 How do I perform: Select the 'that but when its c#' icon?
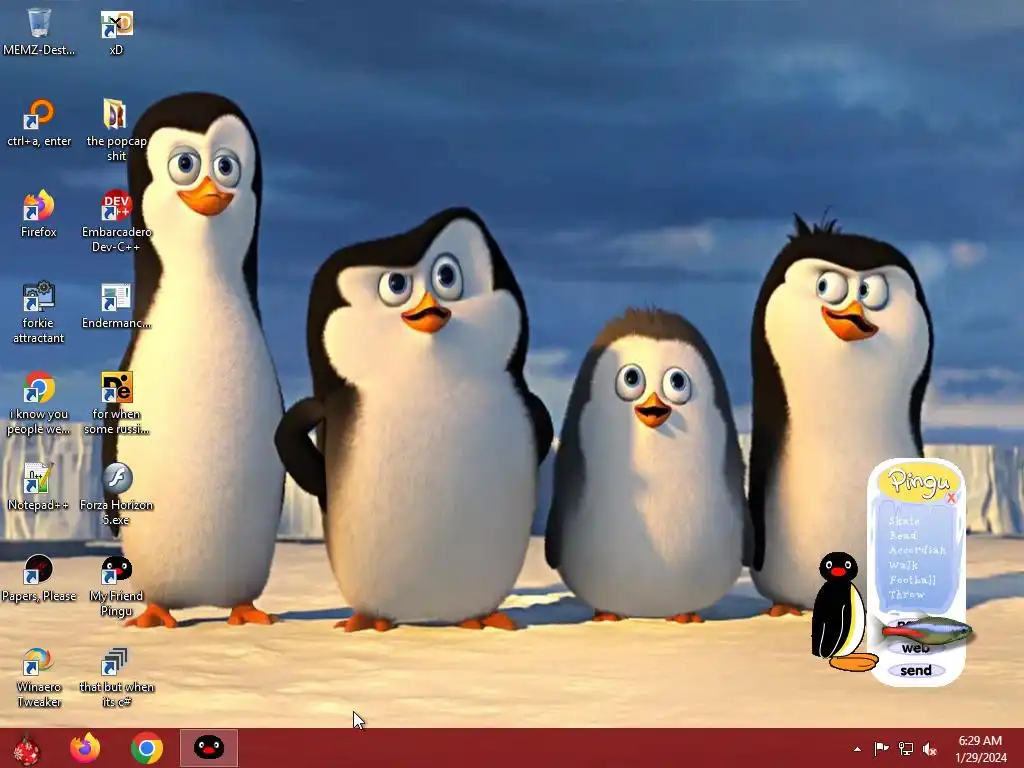[116, 677]
